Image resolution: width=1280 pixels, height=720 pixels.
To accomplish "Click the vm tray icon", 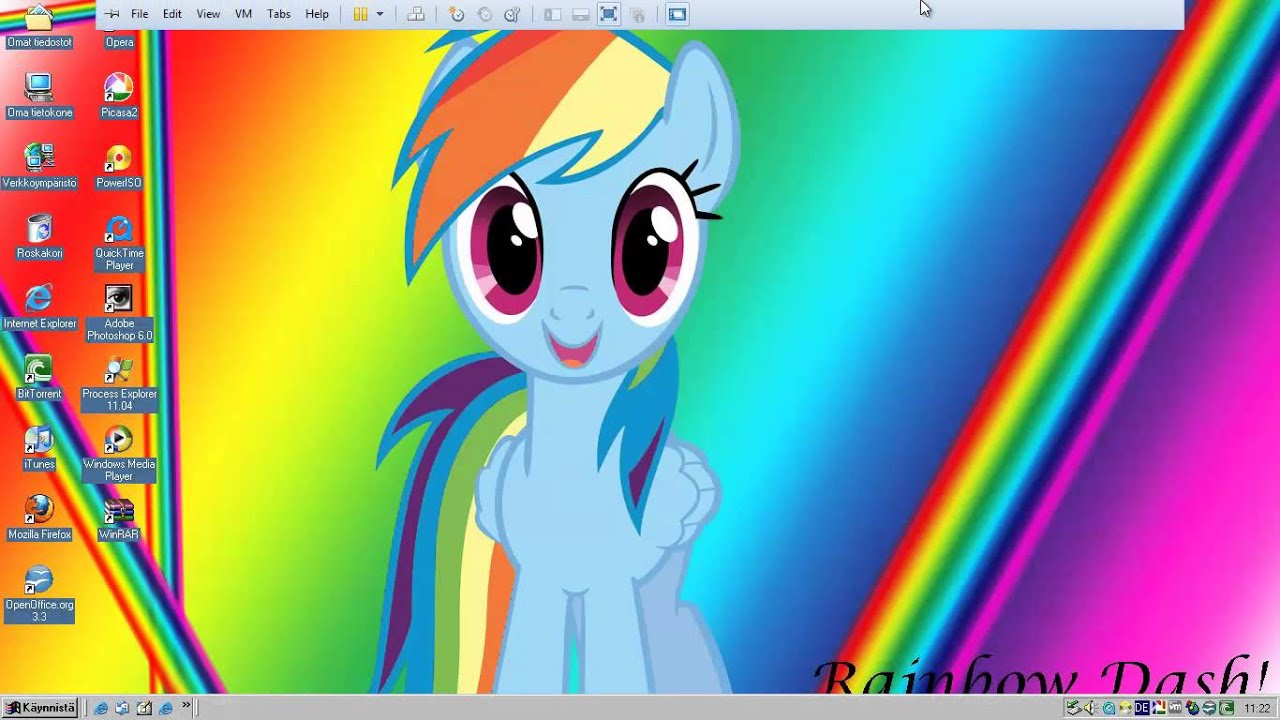I will 1175,708.
